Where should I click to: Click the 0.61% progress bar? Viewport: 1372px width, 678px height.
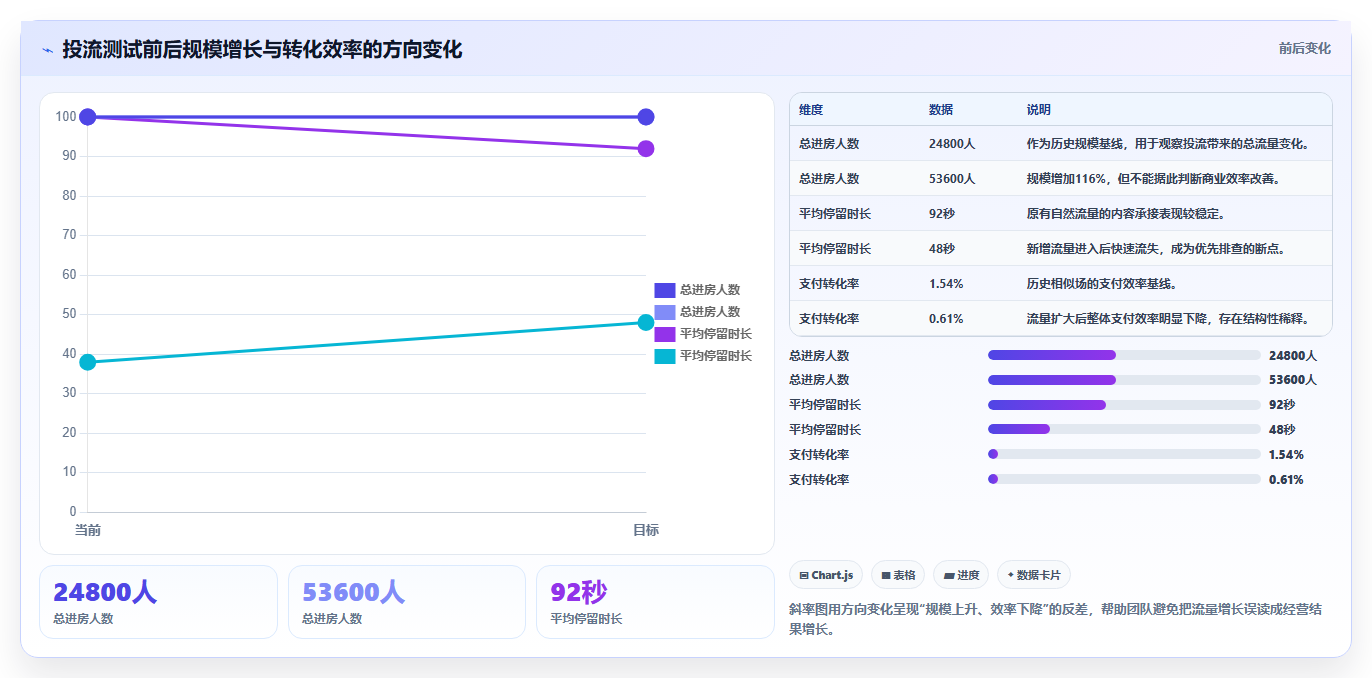coord(1124,479)
